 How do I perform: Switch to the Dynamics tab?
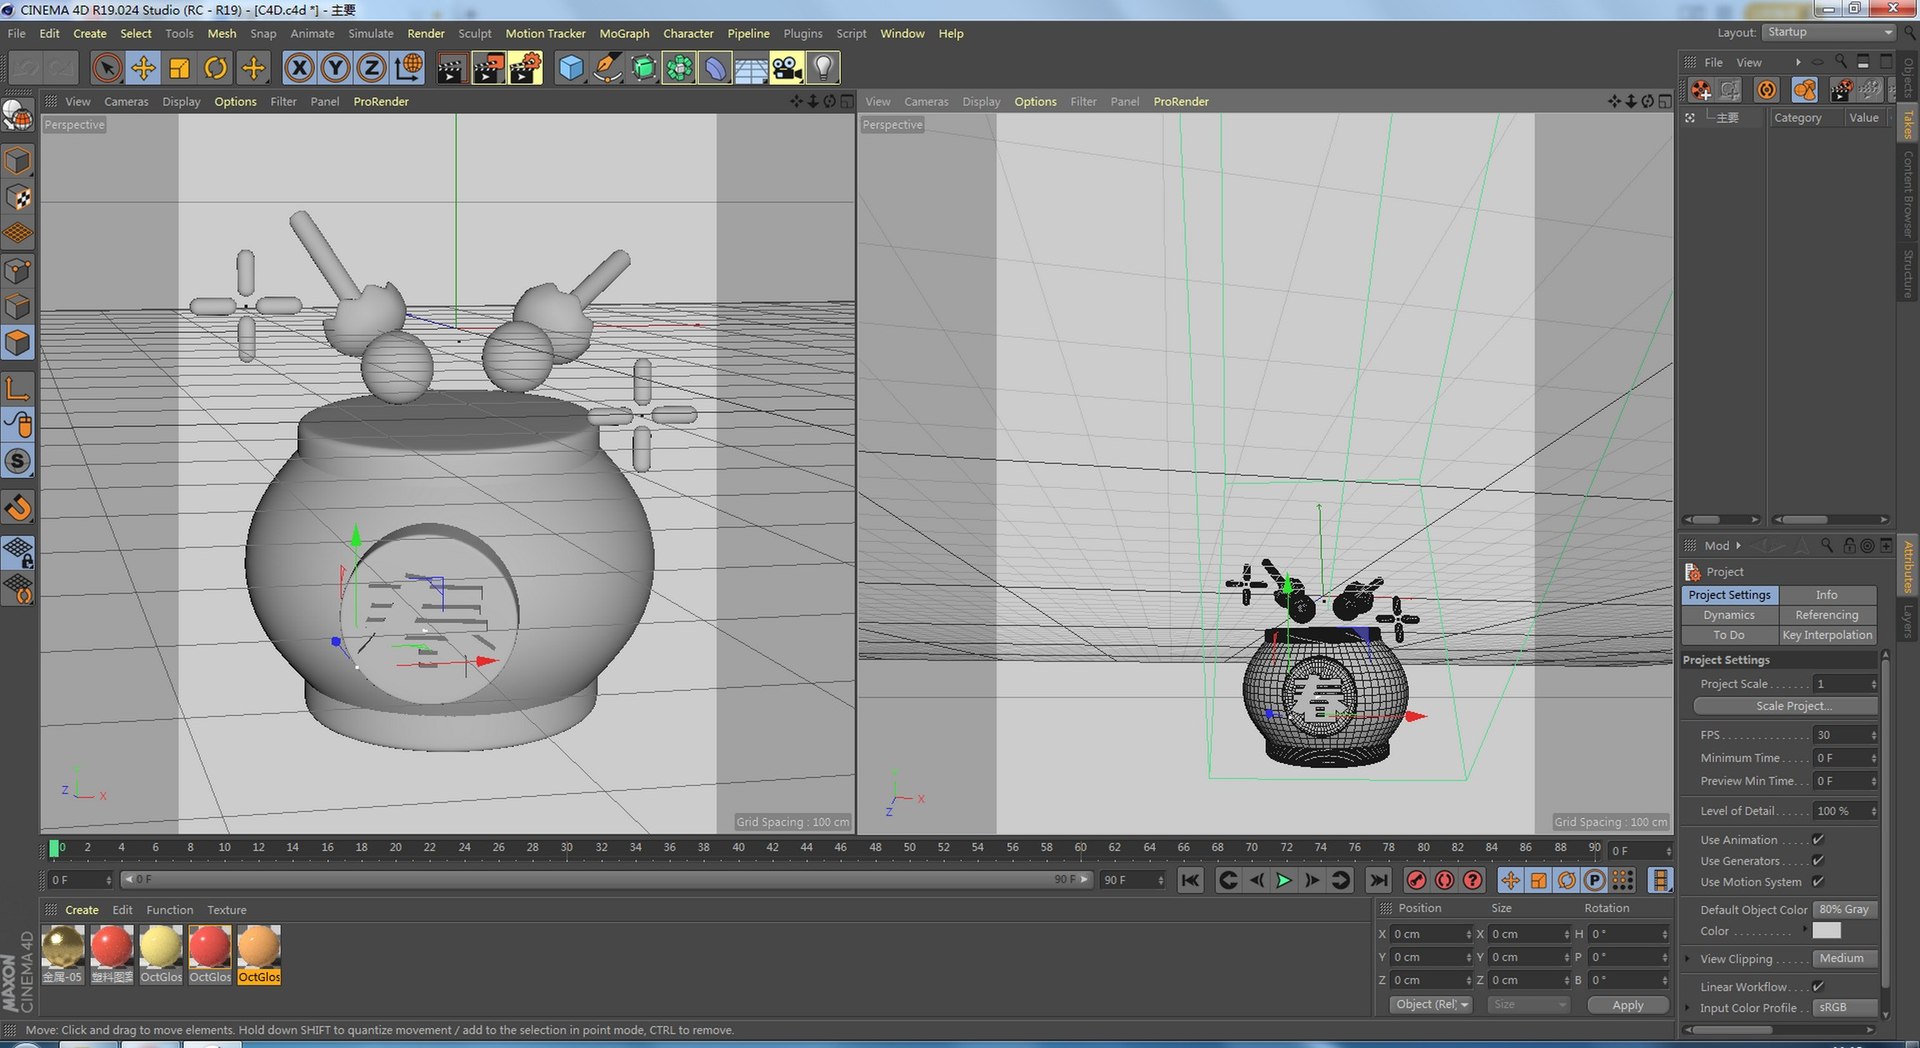pos(1729,615)
